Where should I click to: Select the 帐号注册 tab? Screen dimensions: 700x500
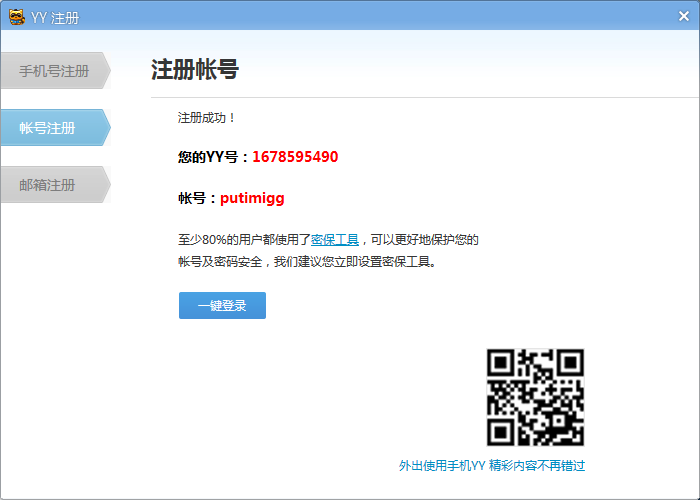point(55,128)
